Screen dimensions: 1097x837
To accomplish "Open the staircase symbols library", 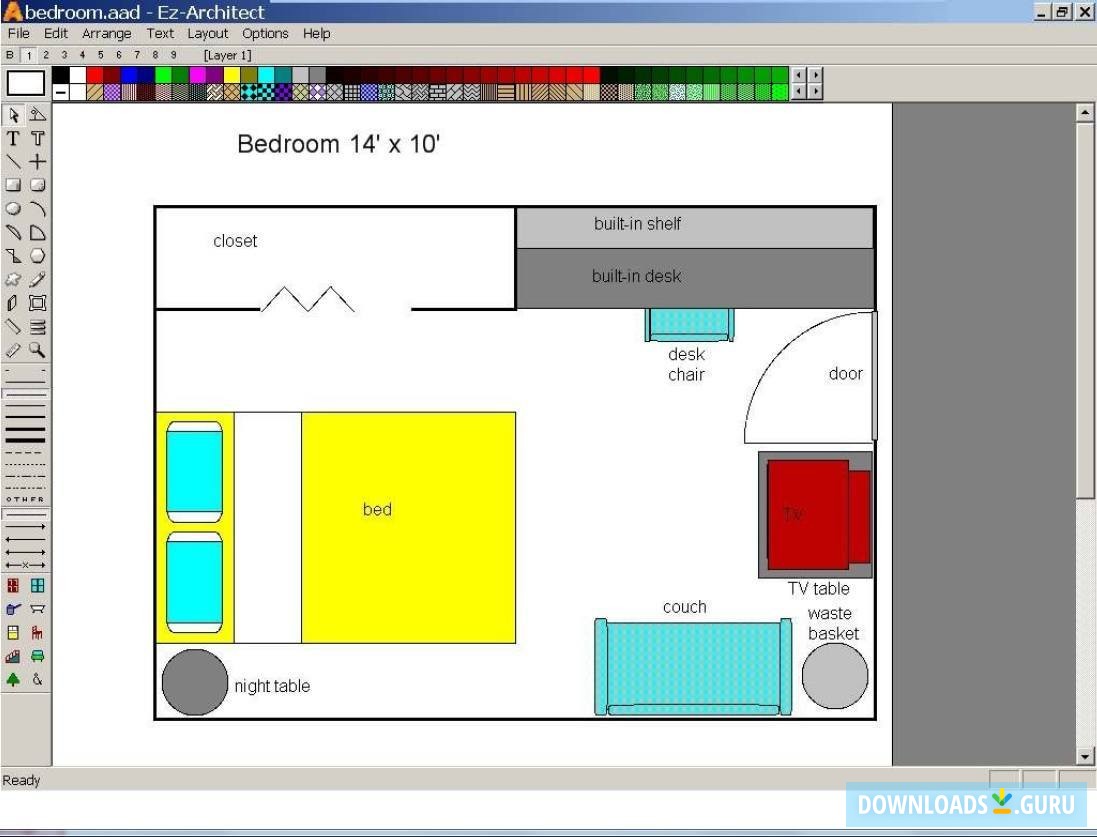I will pyautogui.click(x=13, y=656).
